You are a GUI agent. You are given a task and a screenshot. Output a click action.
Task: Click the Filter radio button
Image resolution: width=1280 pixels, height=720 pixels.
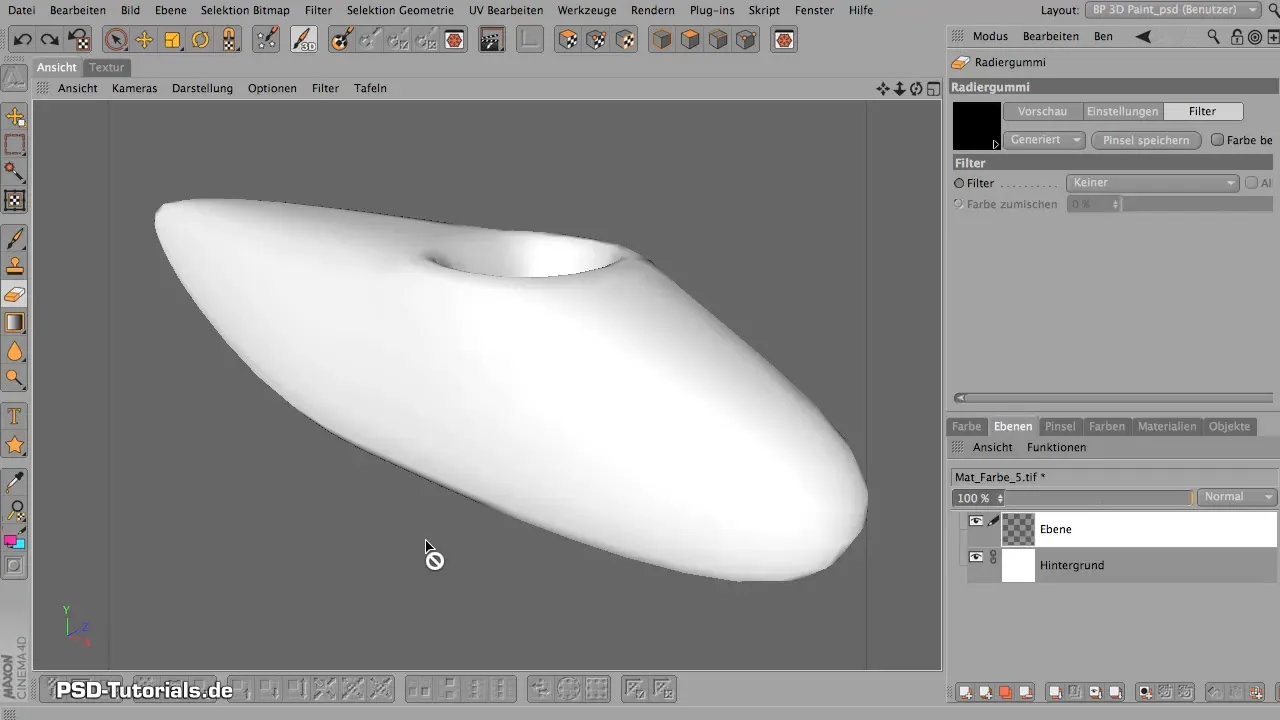pos(959,183)
